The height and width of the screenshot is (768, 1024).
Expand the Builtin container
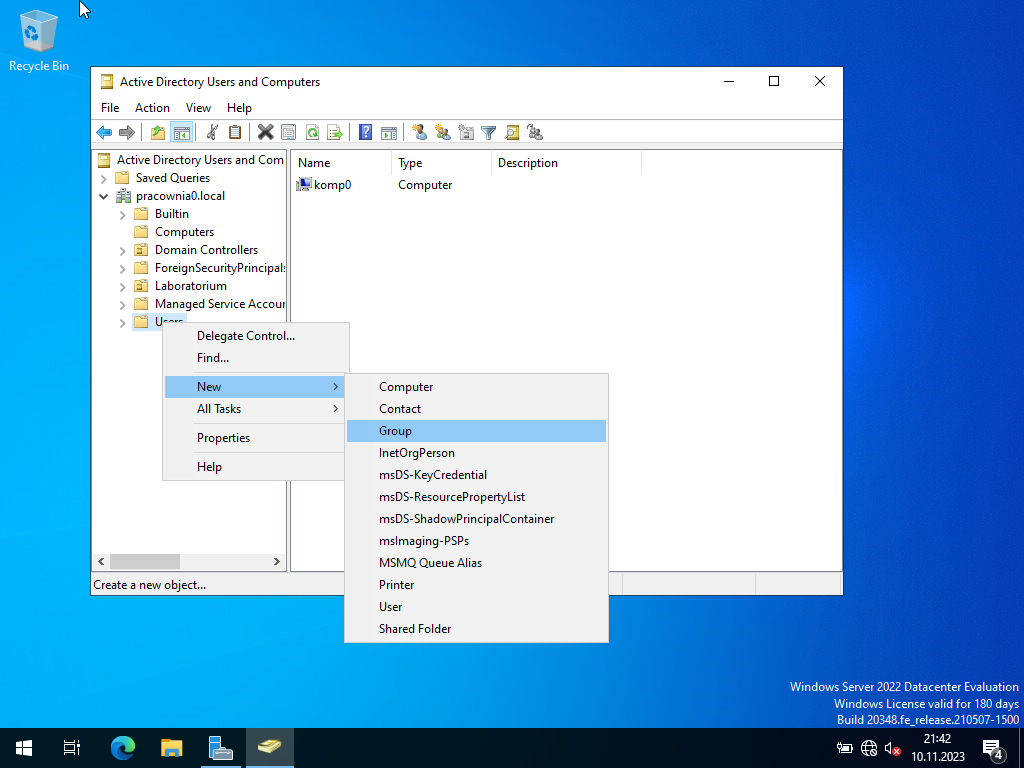[123, 214]
